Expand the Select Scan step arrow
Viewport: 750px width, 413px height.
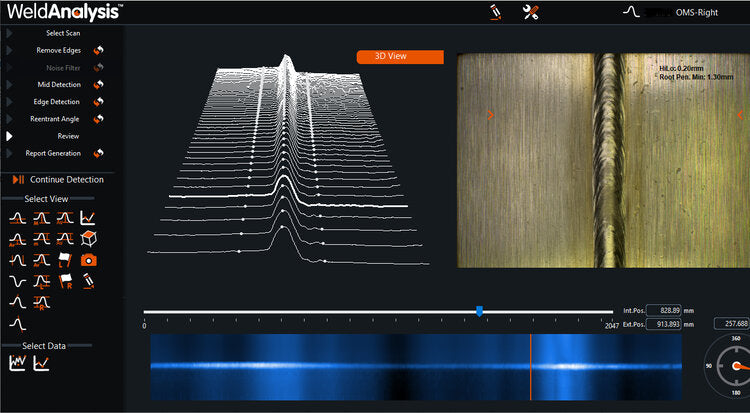[10, 33]
